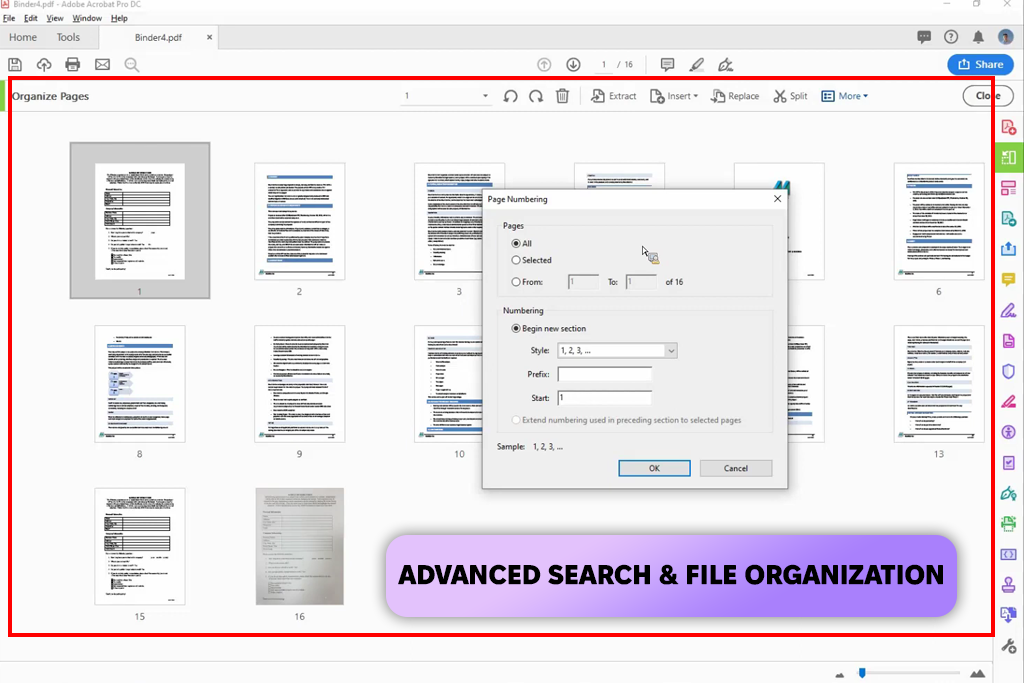Viewport: 1024px width, 683px height.
Task: Select the green Organize Pages sidebar tool
Action: [x=1008, y=157]
